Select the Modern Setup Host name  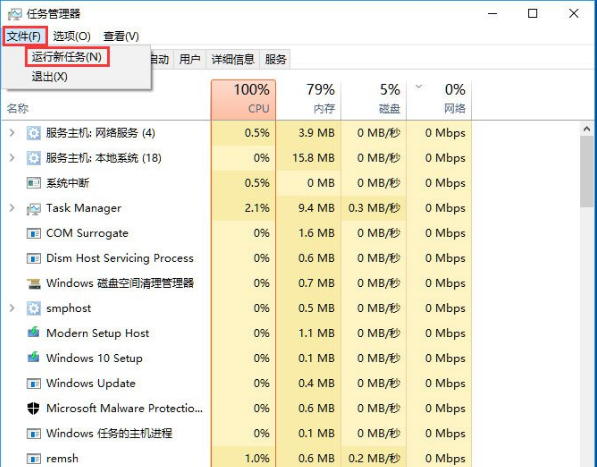pos(97,333)
